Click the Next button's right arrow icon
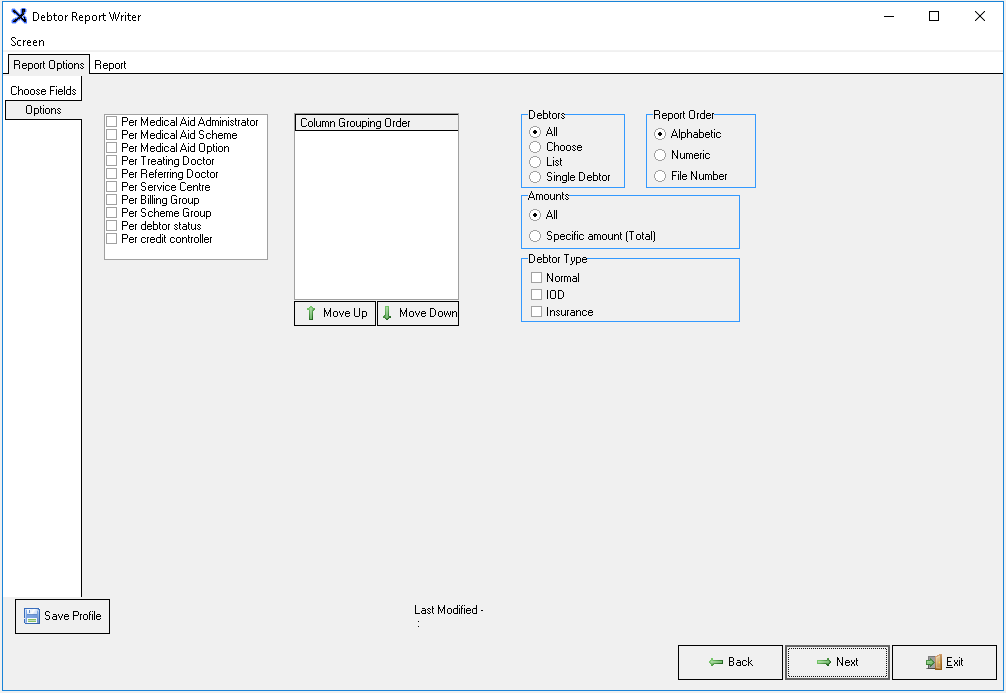This screenshot has height=693, width=1006. [x=823, y=662]
